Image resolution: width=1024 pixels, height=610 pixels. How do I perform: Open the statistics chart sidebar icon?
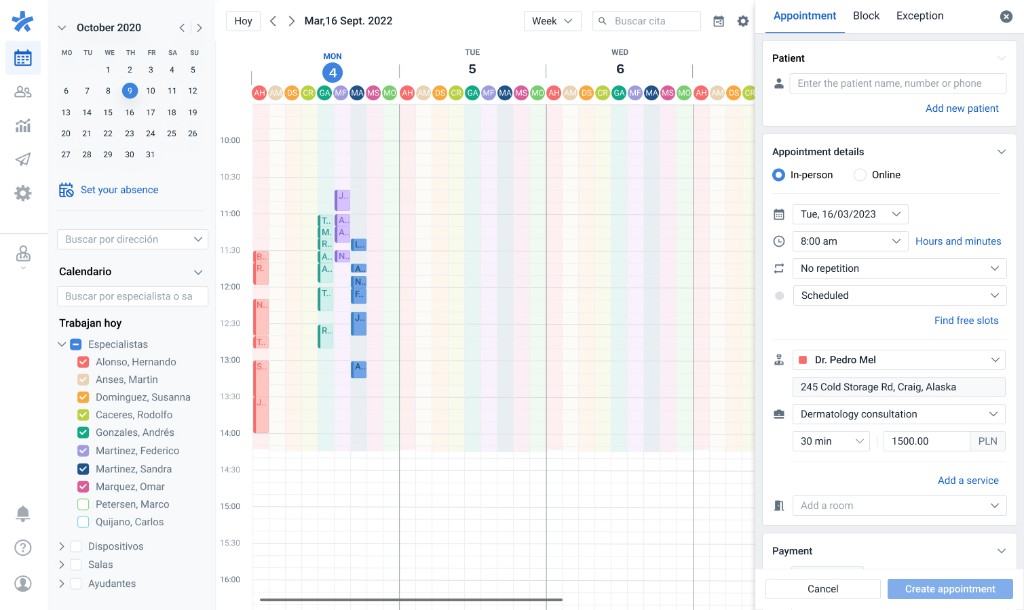tap(23, 125)
